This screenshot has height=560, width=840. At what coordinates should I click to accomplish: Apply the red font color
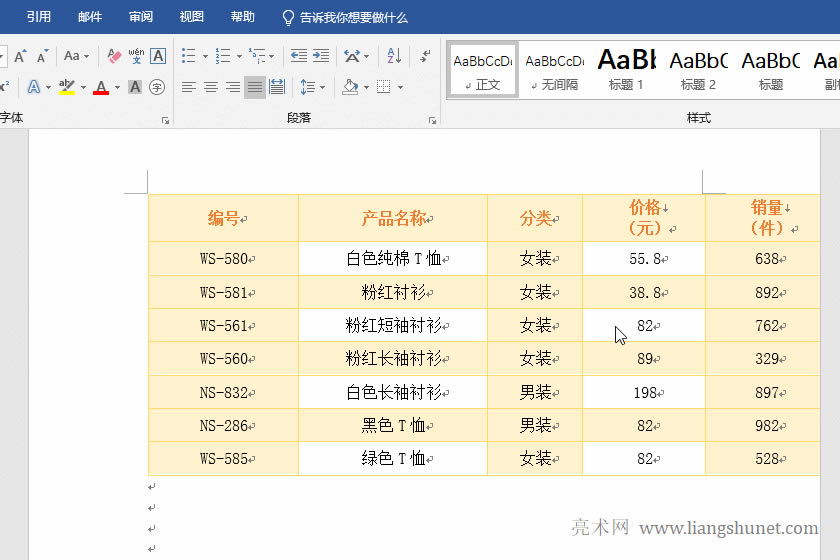click(101, 88)
